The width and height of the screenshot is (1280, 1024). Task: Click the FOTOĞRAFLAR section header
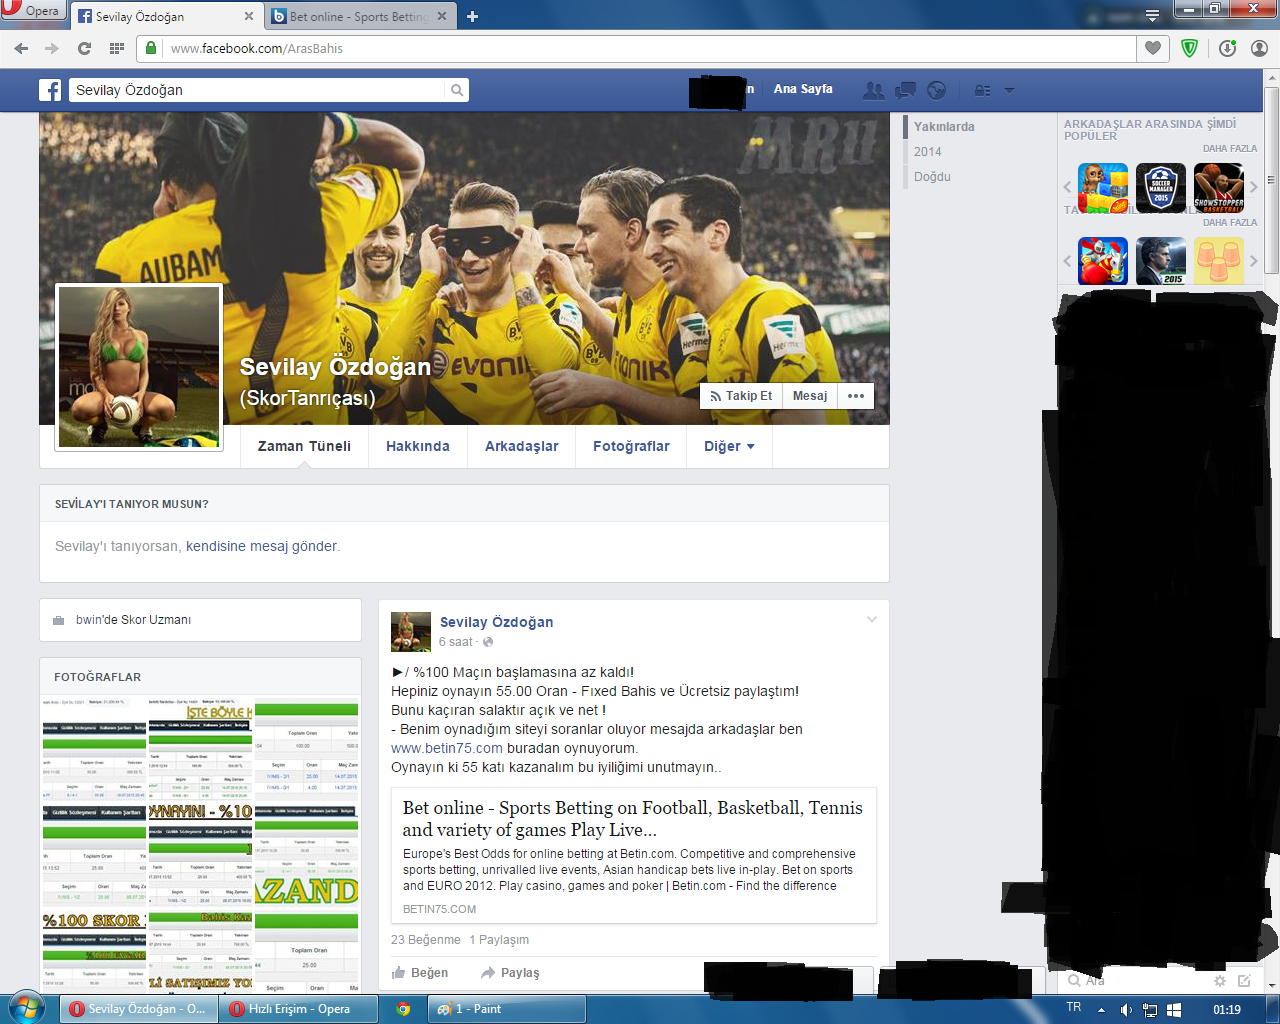[x=98, y=677]
